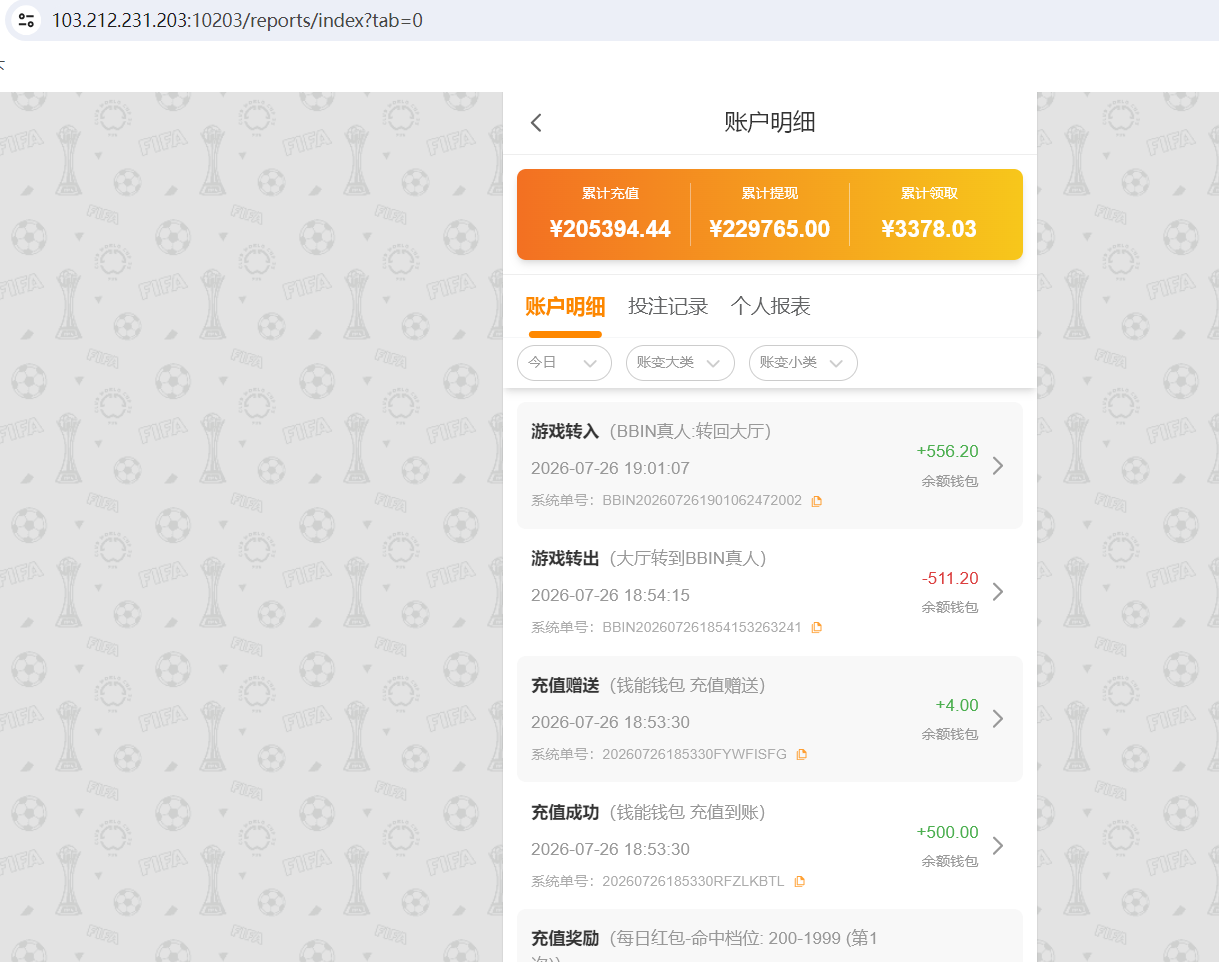This screenshot has width=1219, height=962.
Task: Click the 游戏转入 entry title
Action: pos(565,432)
